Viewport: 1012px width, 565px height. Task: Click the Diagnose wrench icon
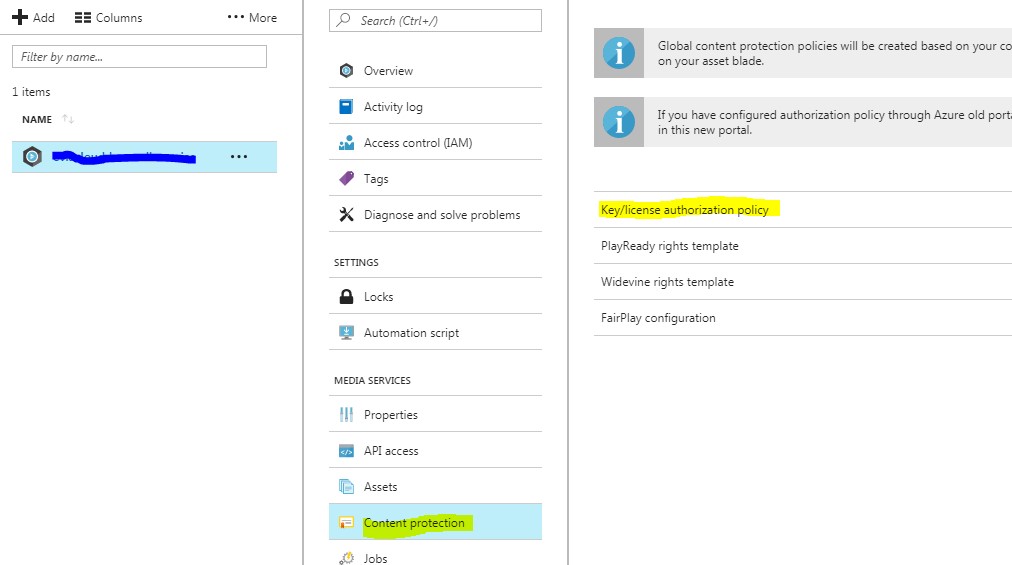click(x=347, y=214)
